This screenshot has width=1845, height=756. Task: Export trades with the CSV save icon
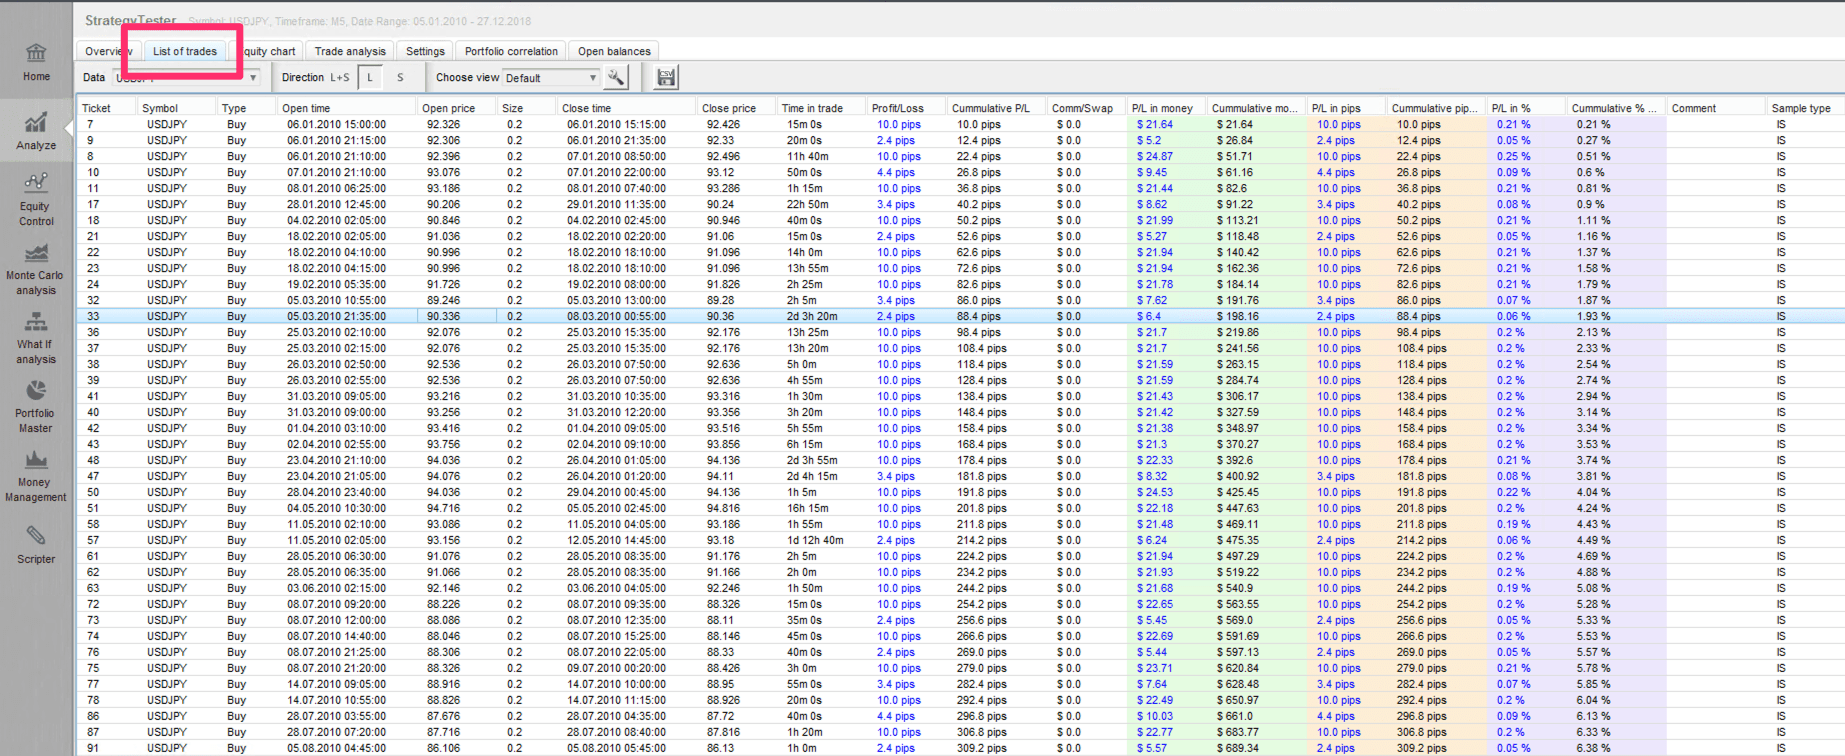pyautogui.click(x=666, y=77)
